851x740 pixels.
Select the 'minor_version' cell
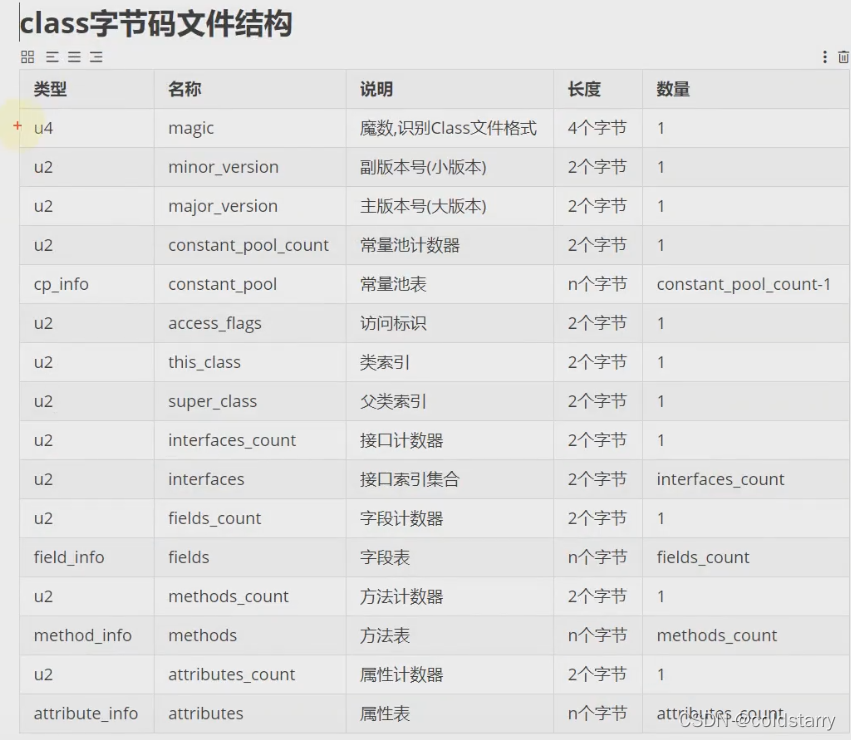(x=224, y=167)
